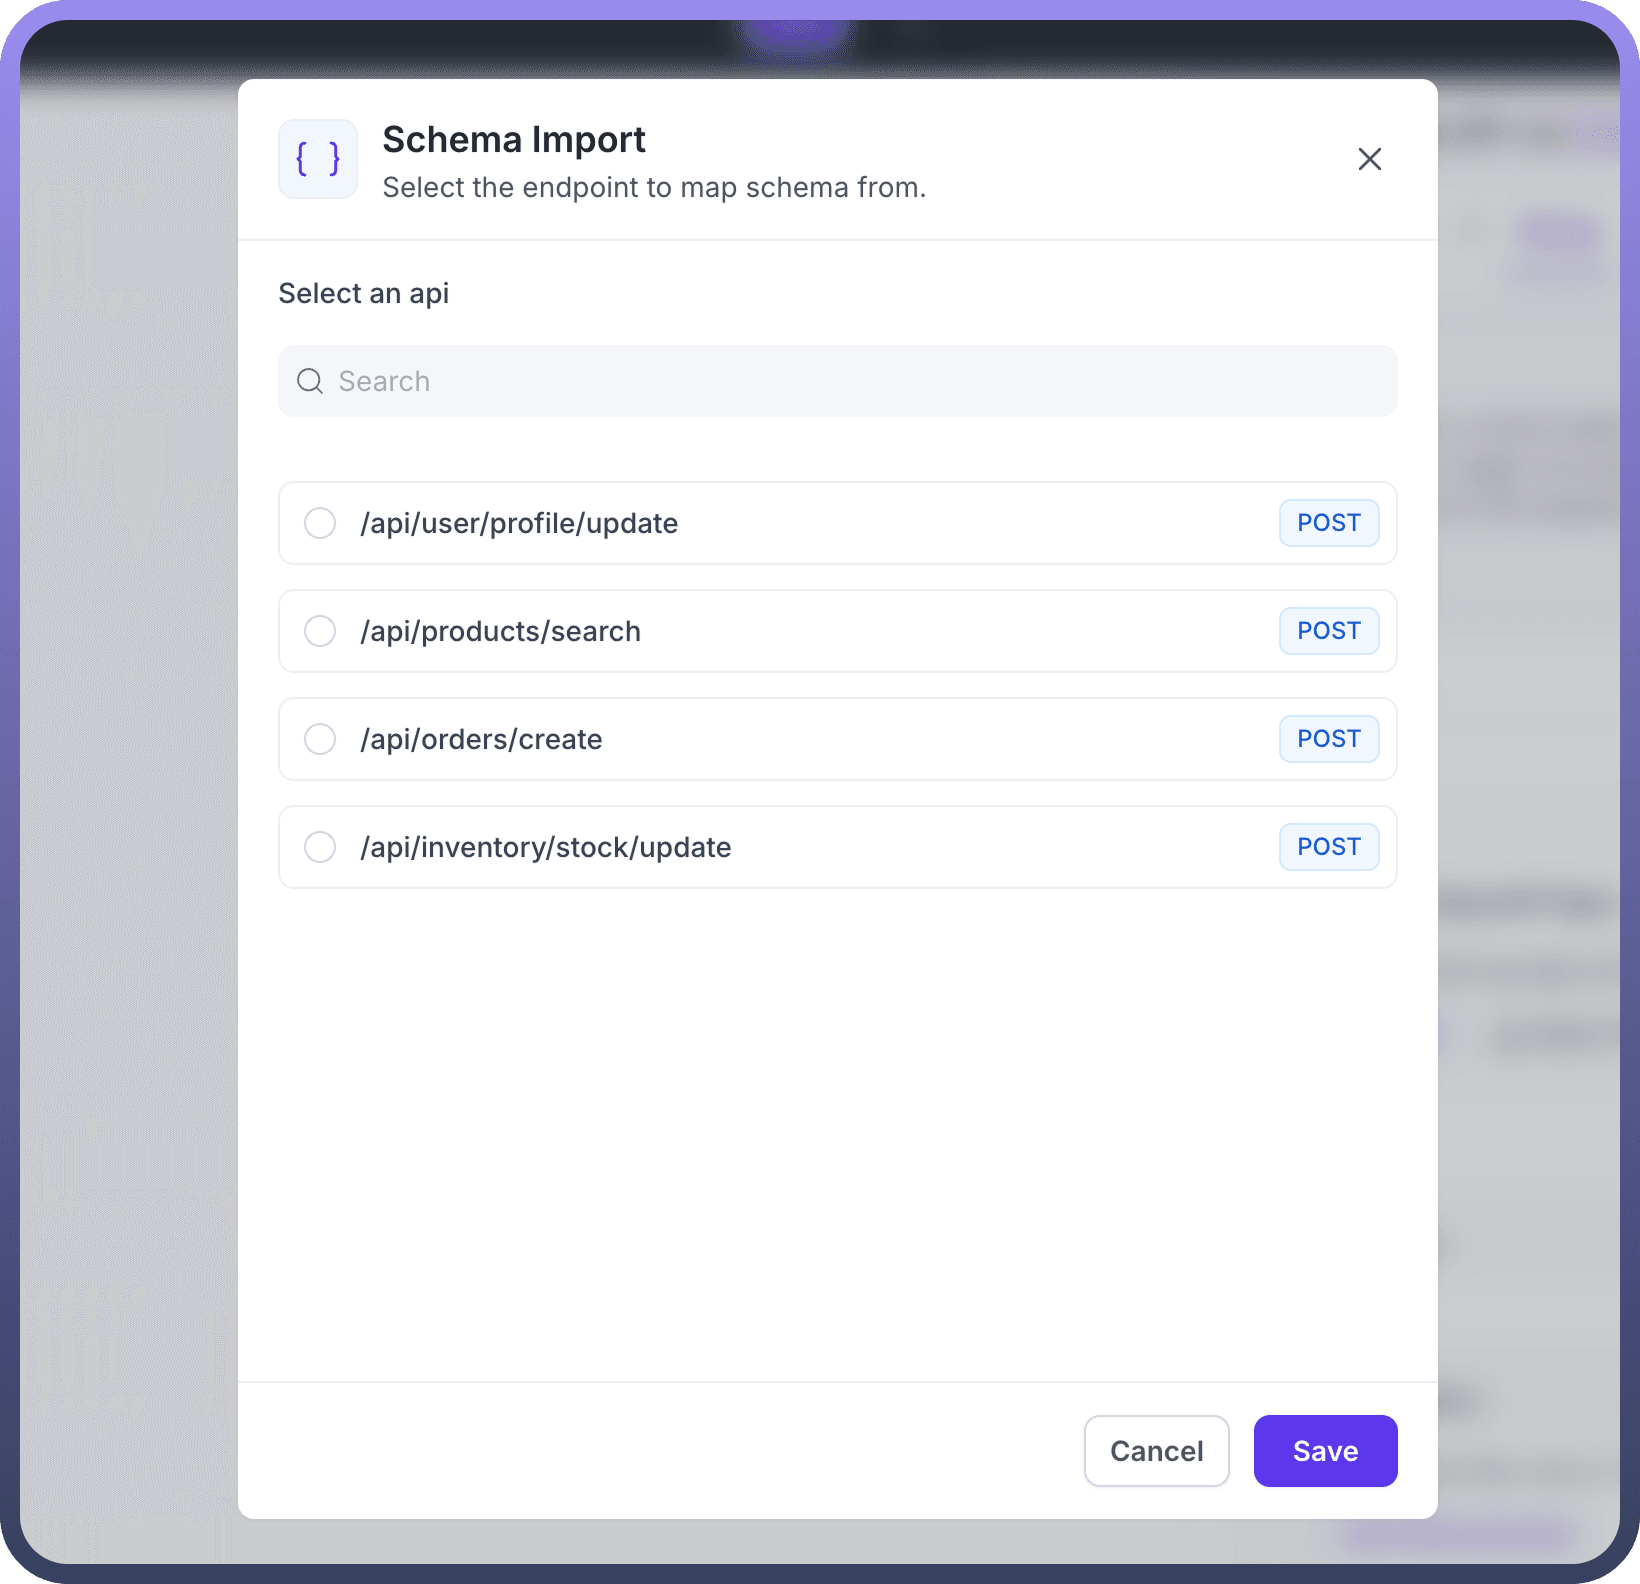Click POST badge on user profile update row
1640x1584 pixels.
(1328, 523)
